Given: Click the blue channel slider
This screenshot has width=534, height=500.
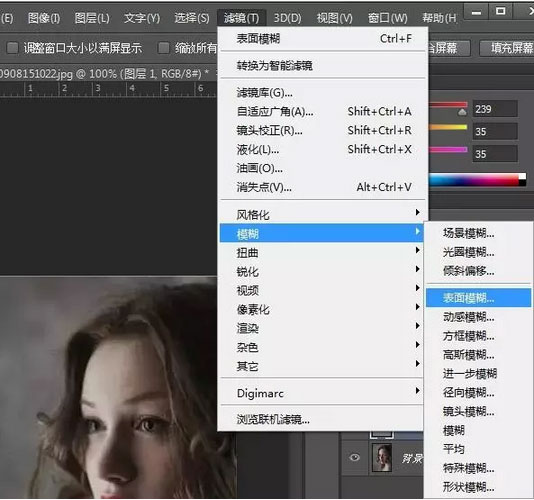Looking at the screenshot, I should click(x=448, y=150).
